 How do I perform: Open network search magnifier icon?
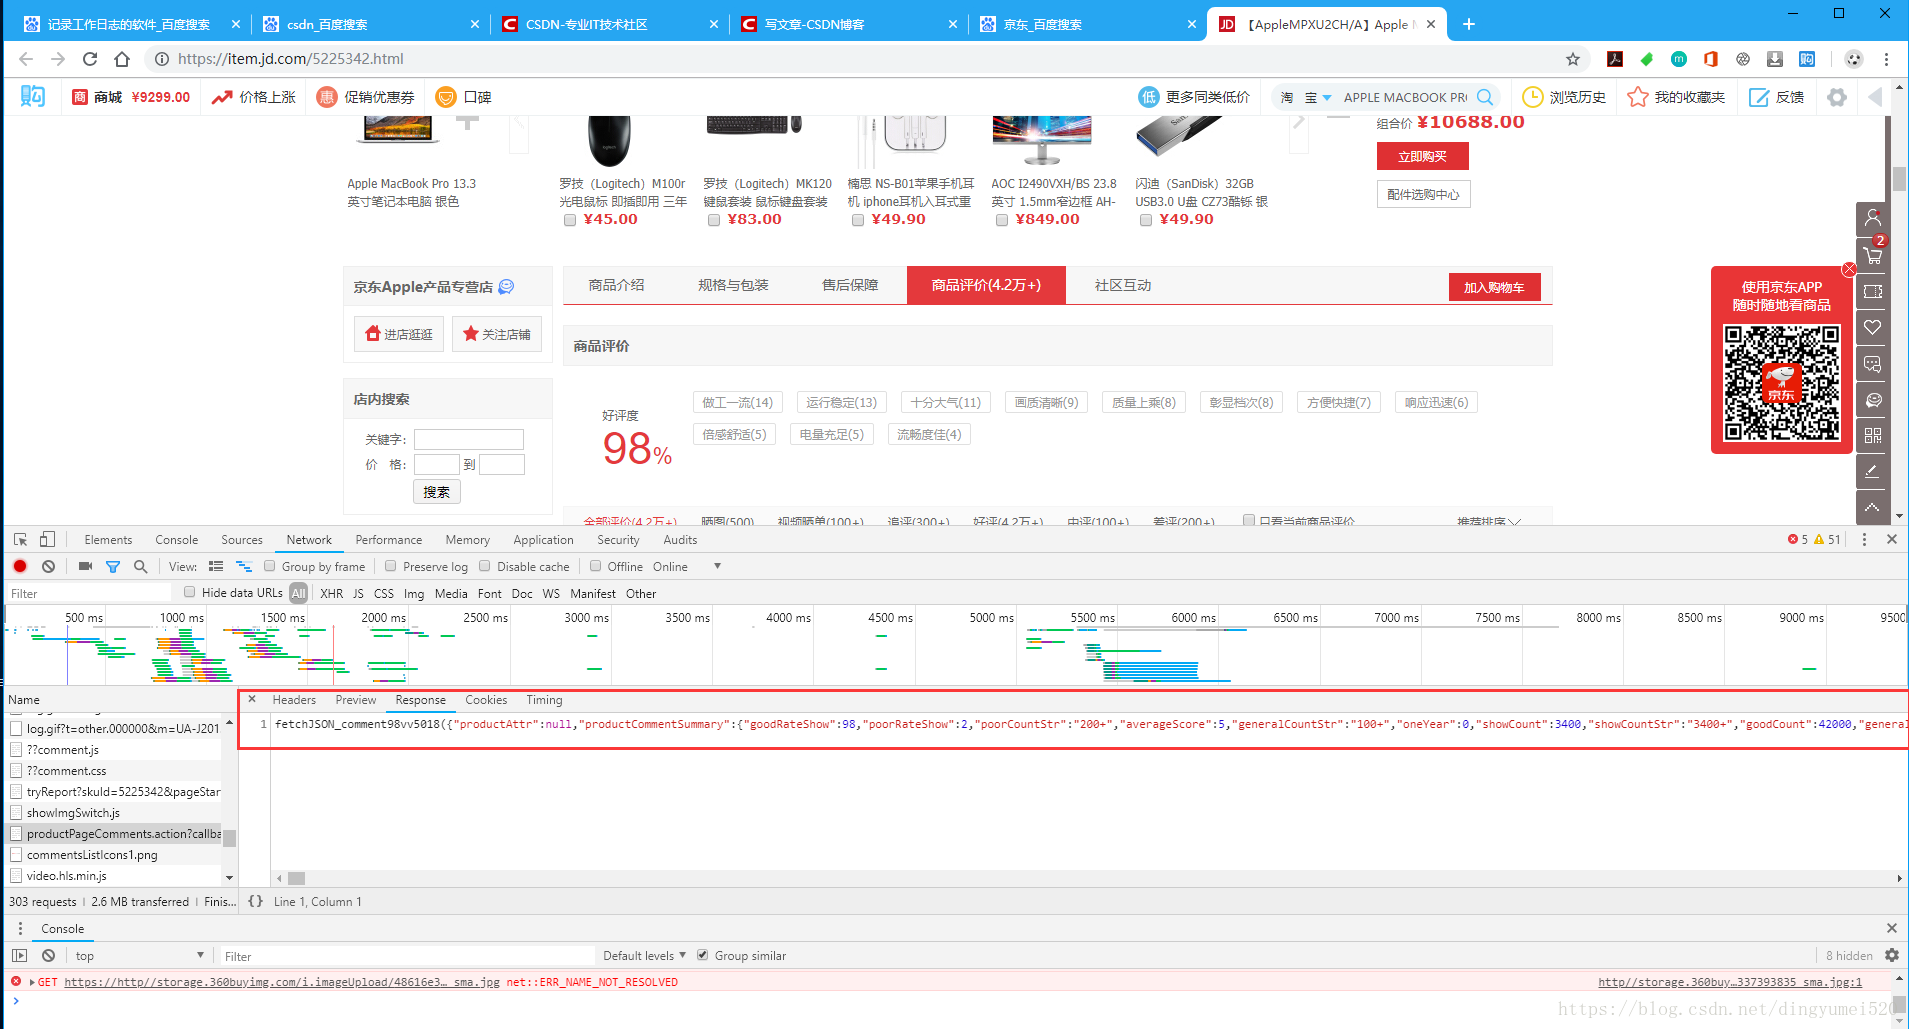(x=141, y=566)
